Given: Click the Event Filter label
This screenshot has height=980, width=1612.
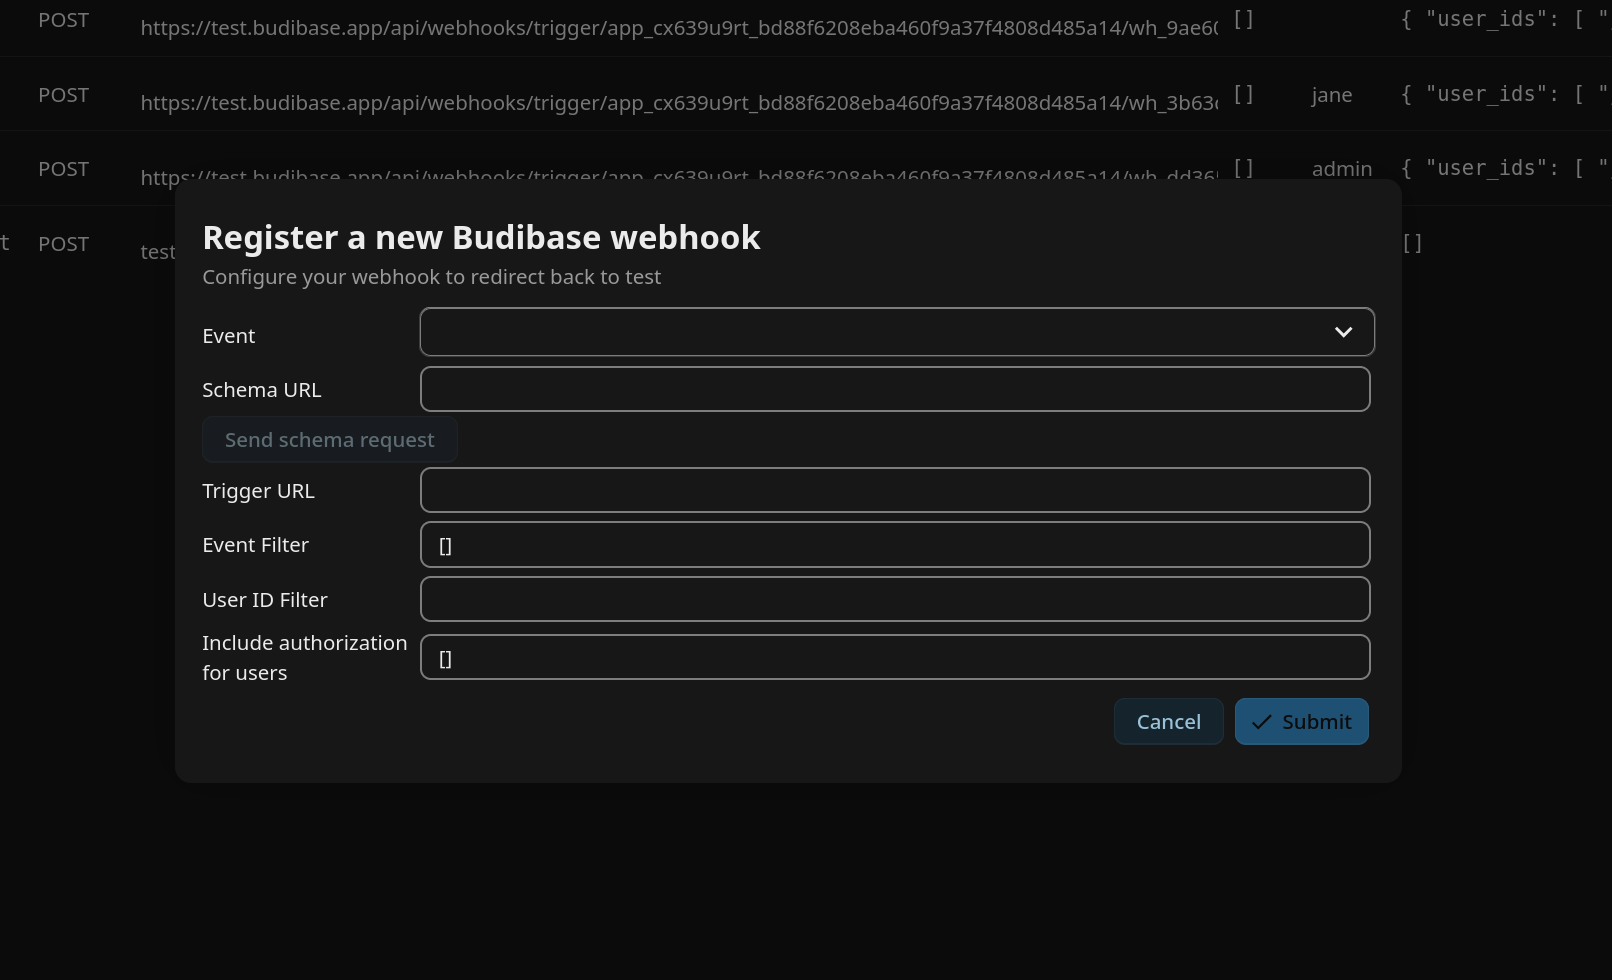Looking at the screenshot, I should pos(255,545).
